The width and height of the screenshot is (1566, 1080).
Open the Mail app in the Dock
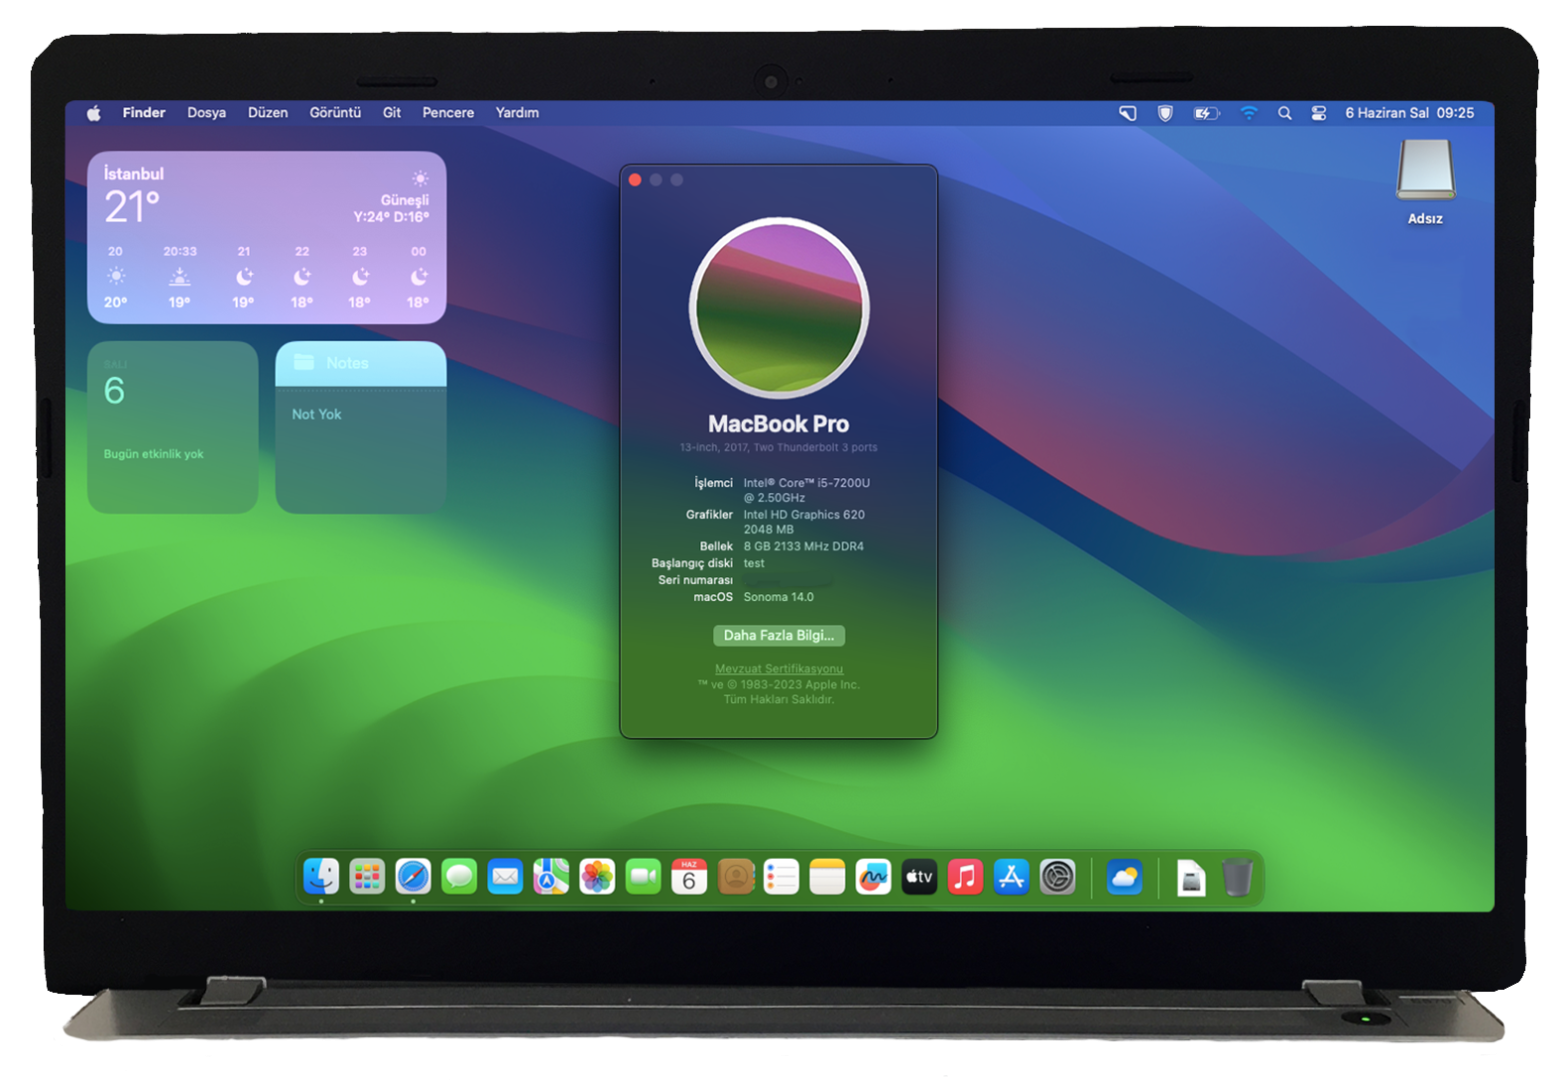click(x=505, y=877)
